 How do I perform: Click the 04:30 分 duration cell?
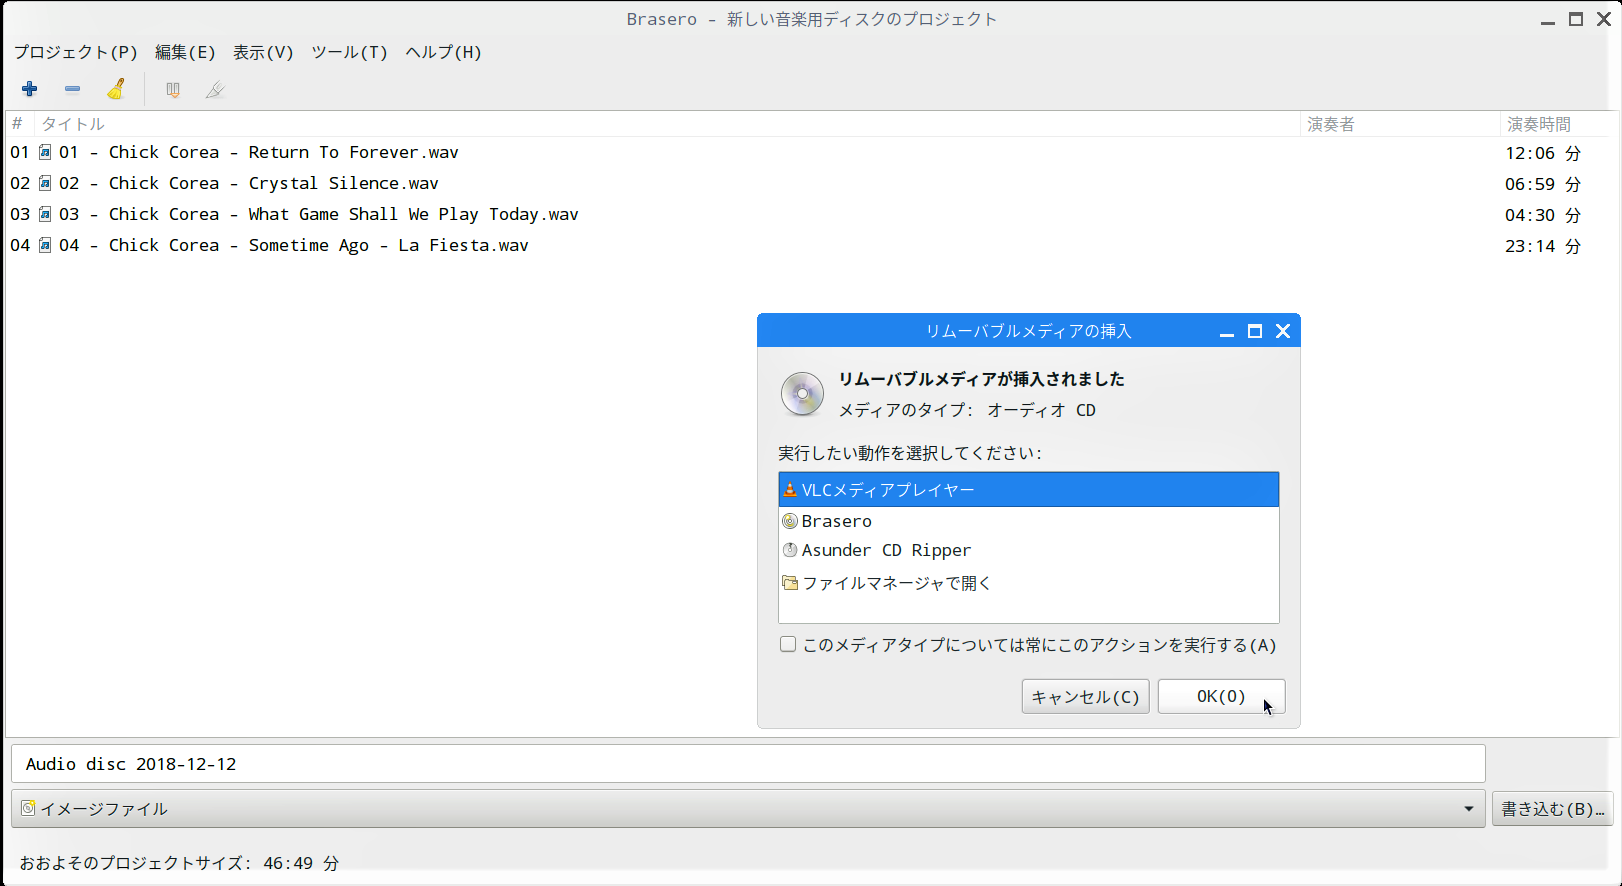pos(1543,215)
